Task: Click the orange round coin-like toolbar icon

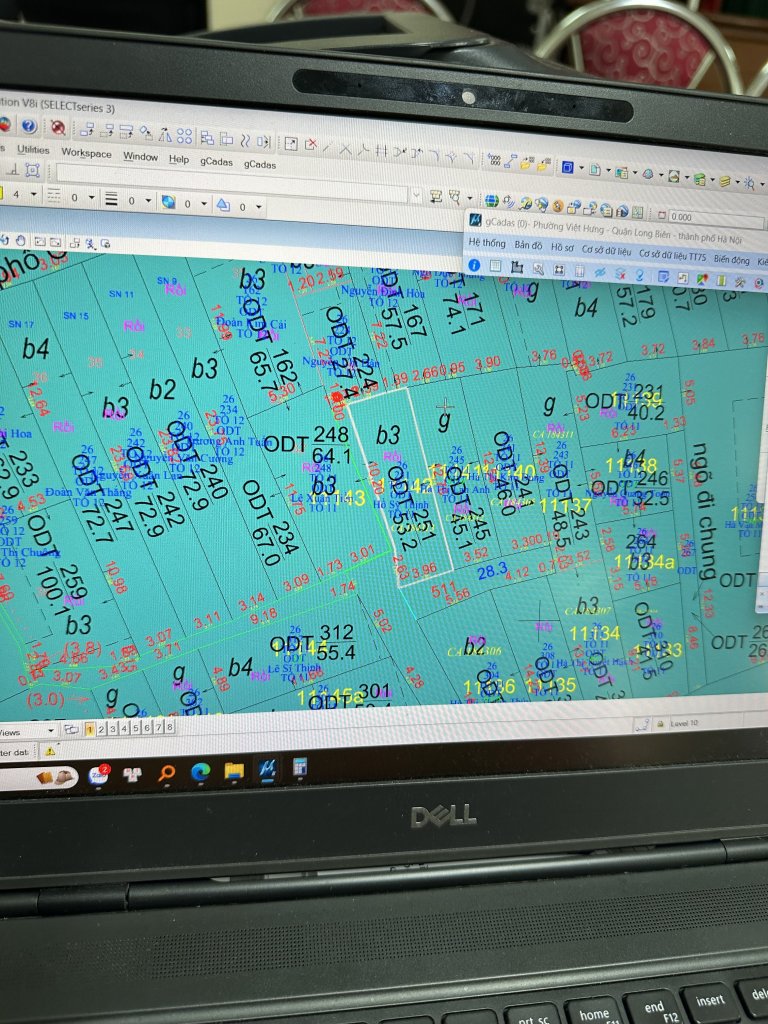Action: [558, 206]
